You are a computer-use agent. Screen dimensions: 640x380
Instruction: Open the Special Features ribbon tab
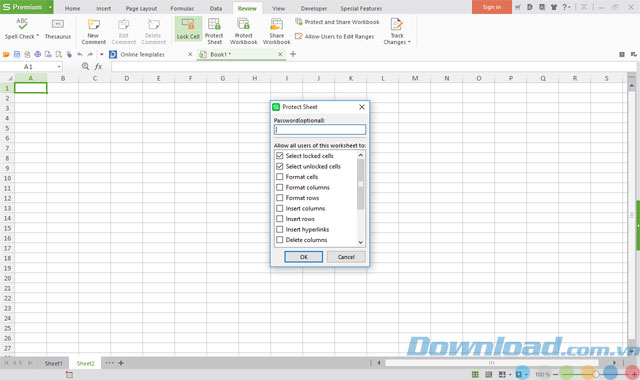(361, 8)
